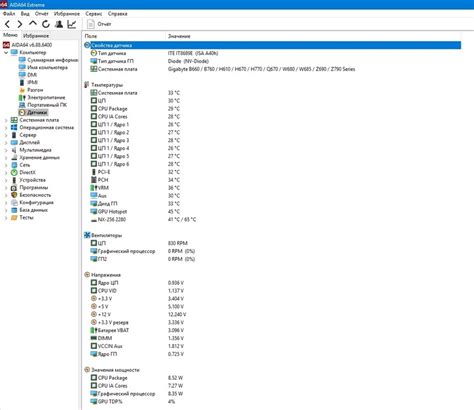Open the Файл menu
The width and height of the screenshot is (474, 410).
tap(9, 14)
